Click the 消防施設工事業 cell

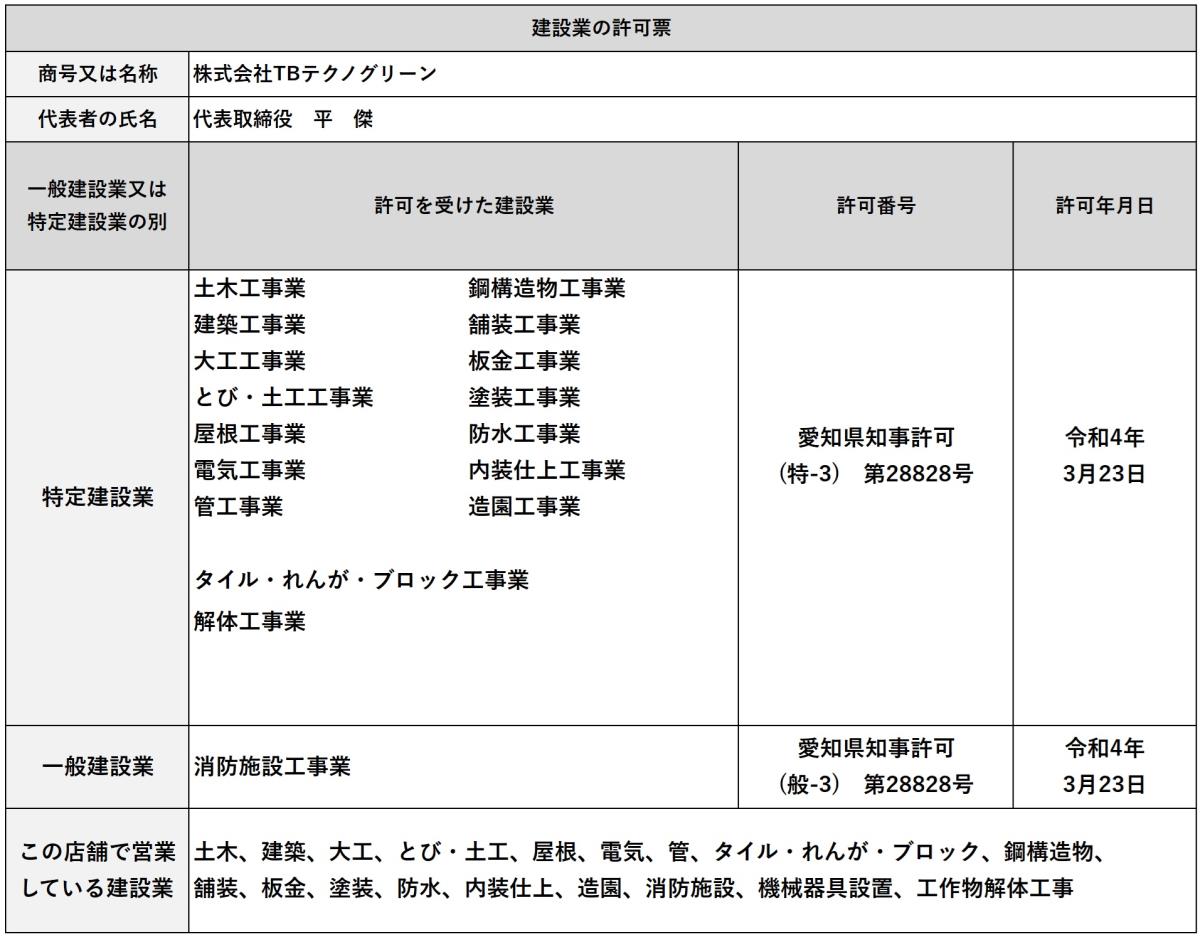[272, 767]
